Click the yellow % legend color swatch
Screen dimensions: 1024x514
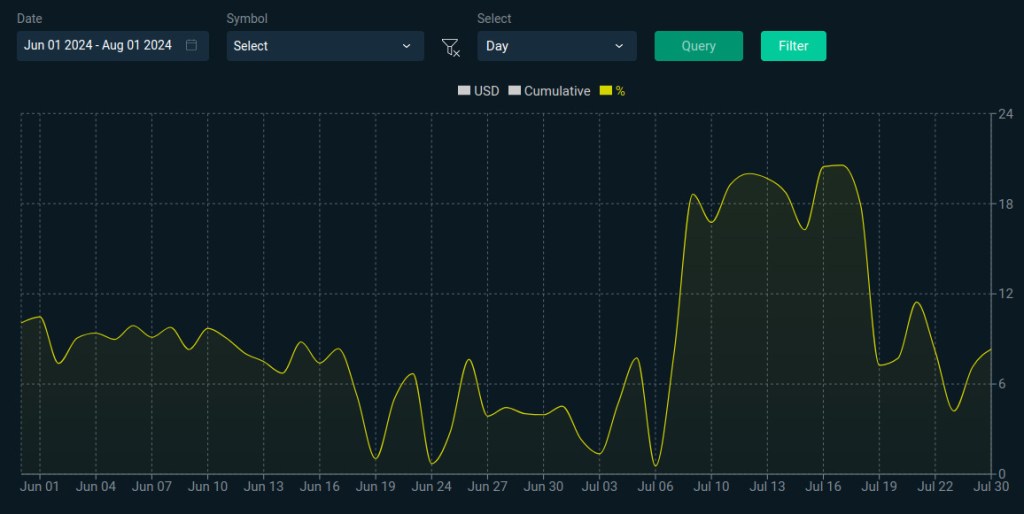click(605, 91)
